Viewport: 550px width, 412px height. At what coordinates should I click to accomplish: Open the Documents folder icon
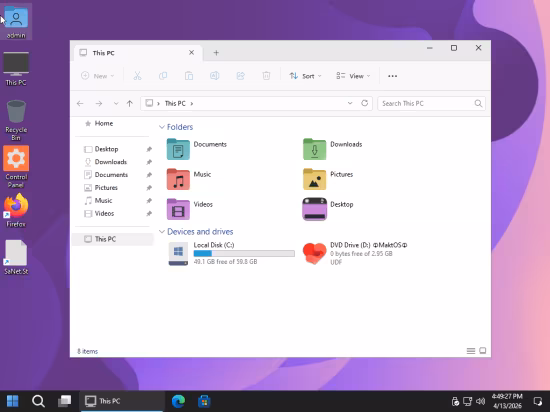click(178, 149)
